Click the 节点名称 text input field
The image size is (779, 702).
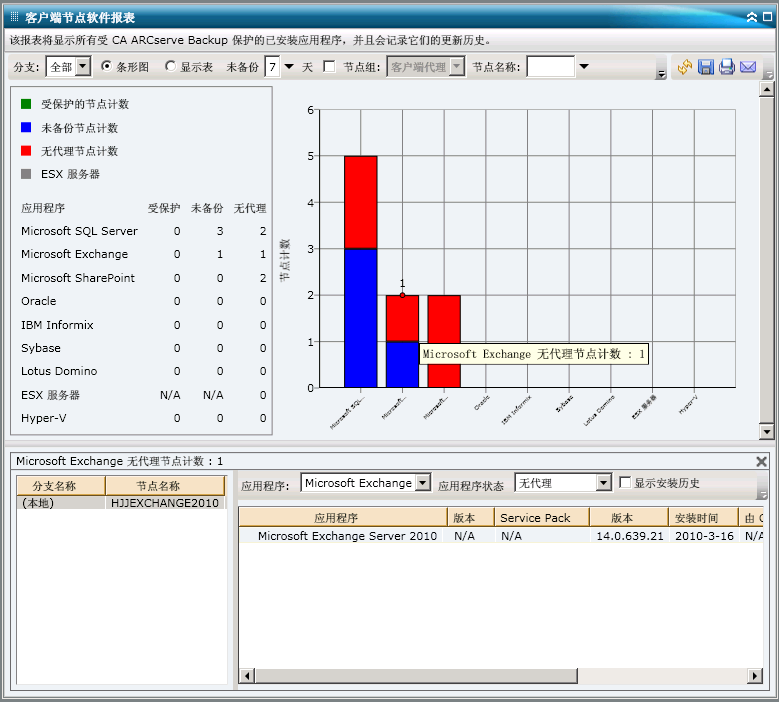pyautogui.click(x=550, y=67)
